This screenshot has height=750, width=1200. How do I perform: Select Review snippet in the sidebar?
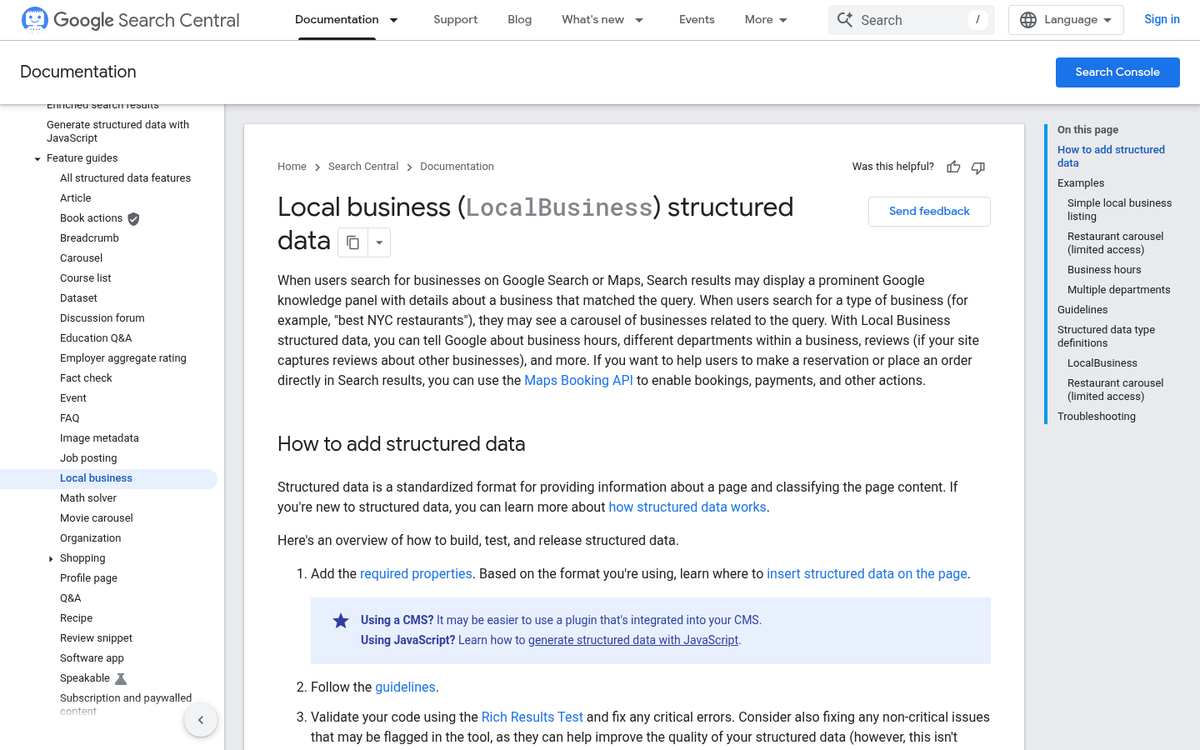[x=96, y=638]
